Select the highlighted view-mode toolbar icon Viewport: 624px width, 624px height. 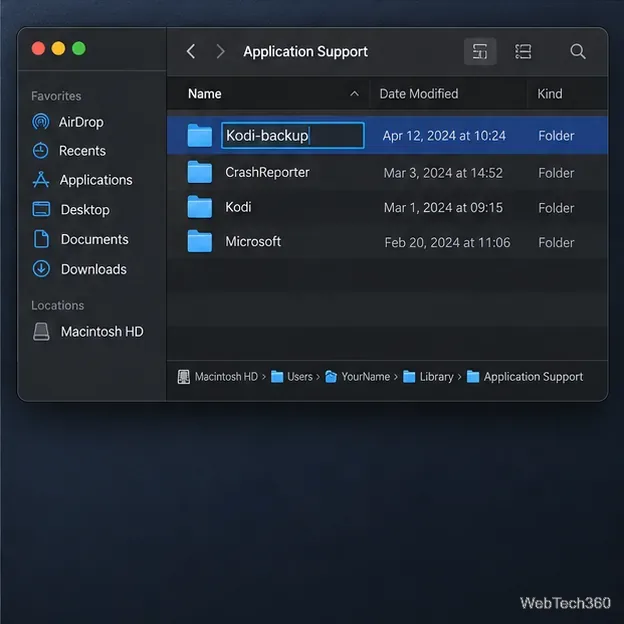point(480,51)
